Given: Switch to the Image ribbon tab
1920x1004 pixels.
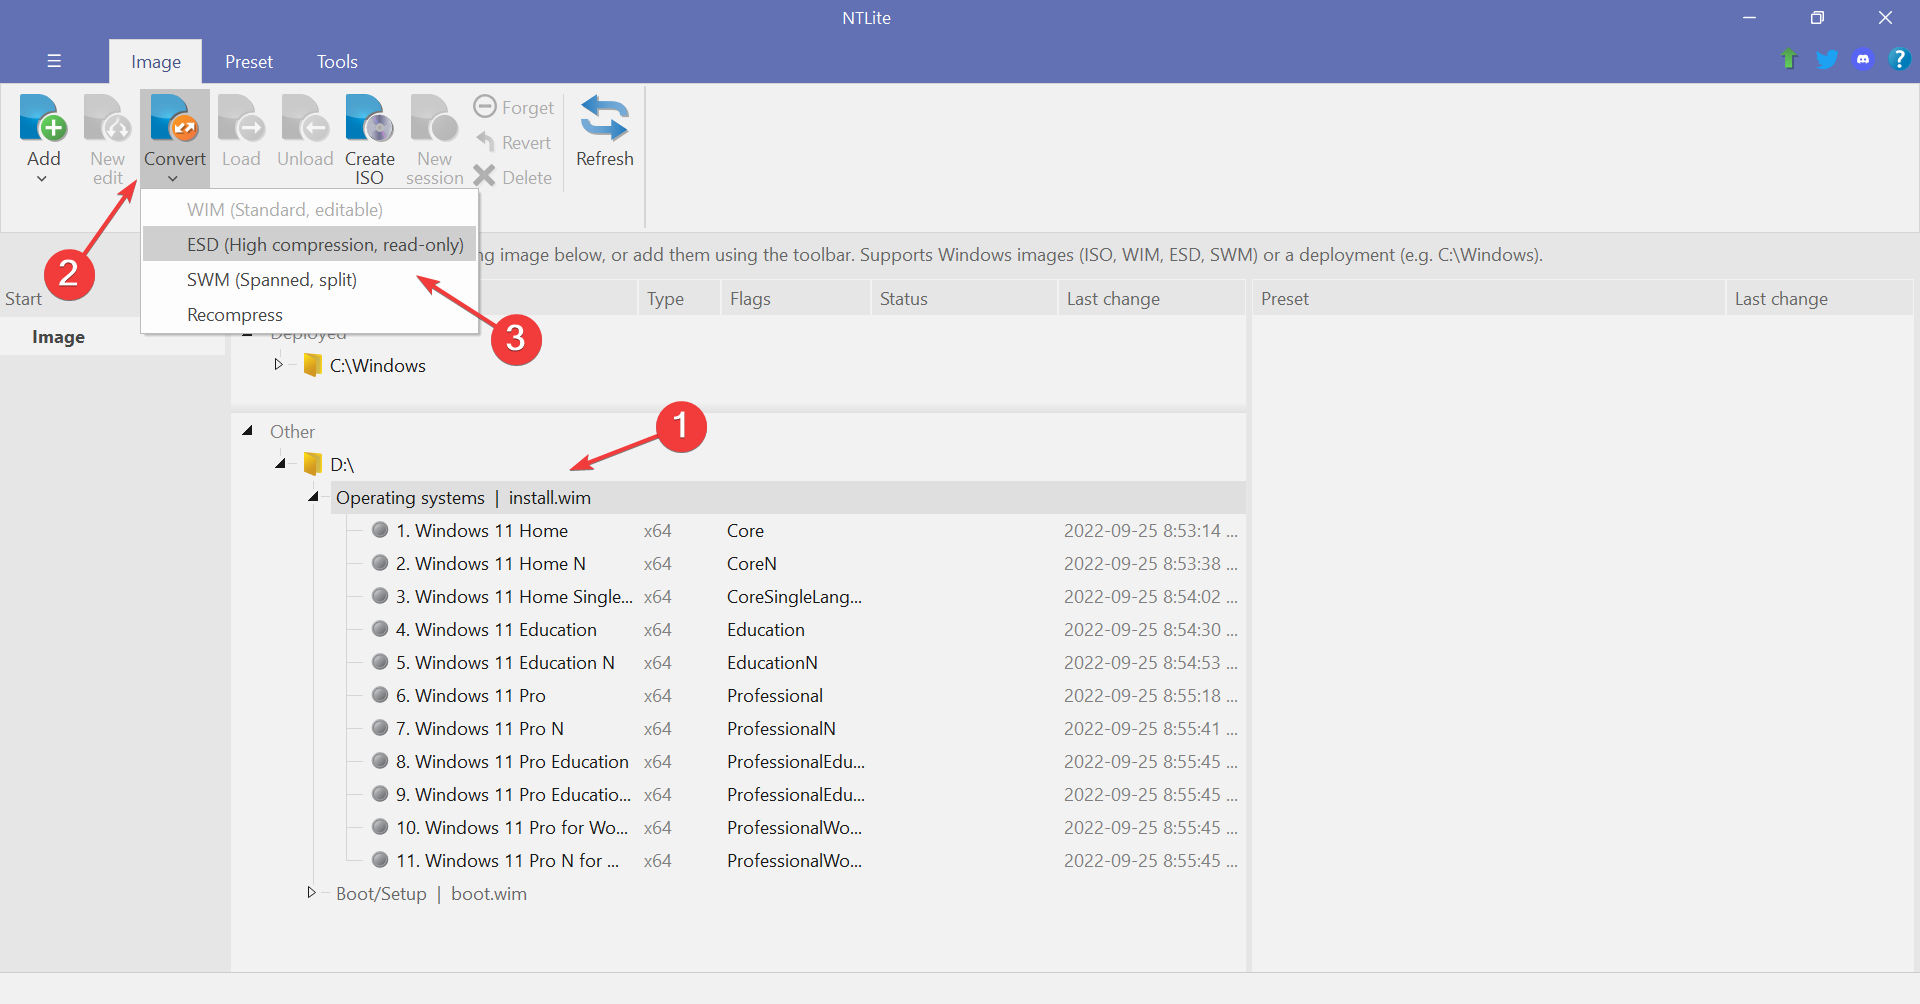Looking at the screenshot, I should pyautogui.click(x=156, y=61).
